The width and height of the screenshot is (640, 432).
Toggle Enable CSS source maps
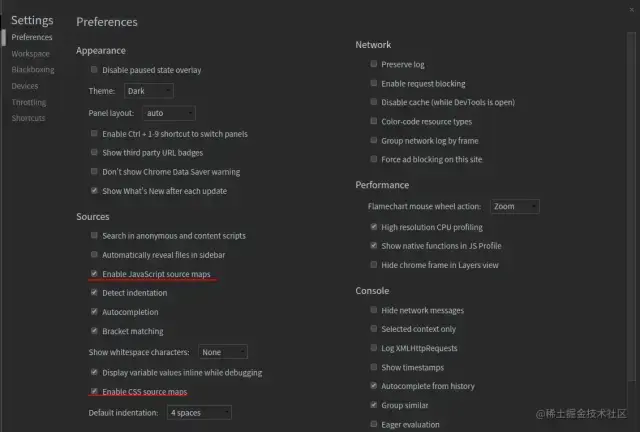(94, 391)
